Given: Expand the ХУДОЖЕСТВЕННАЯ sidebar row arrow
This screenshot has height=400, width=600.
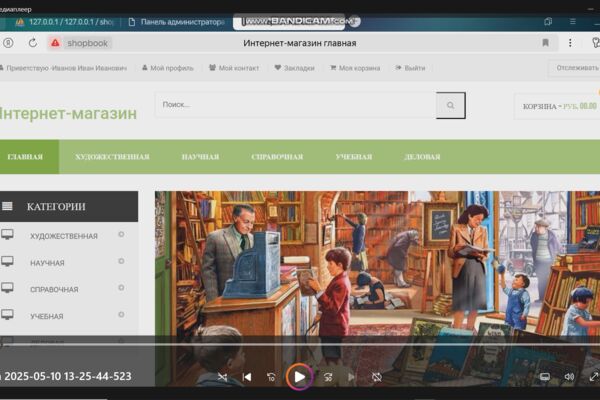Looking at the screenshot, I should click(x=121, y=235).
